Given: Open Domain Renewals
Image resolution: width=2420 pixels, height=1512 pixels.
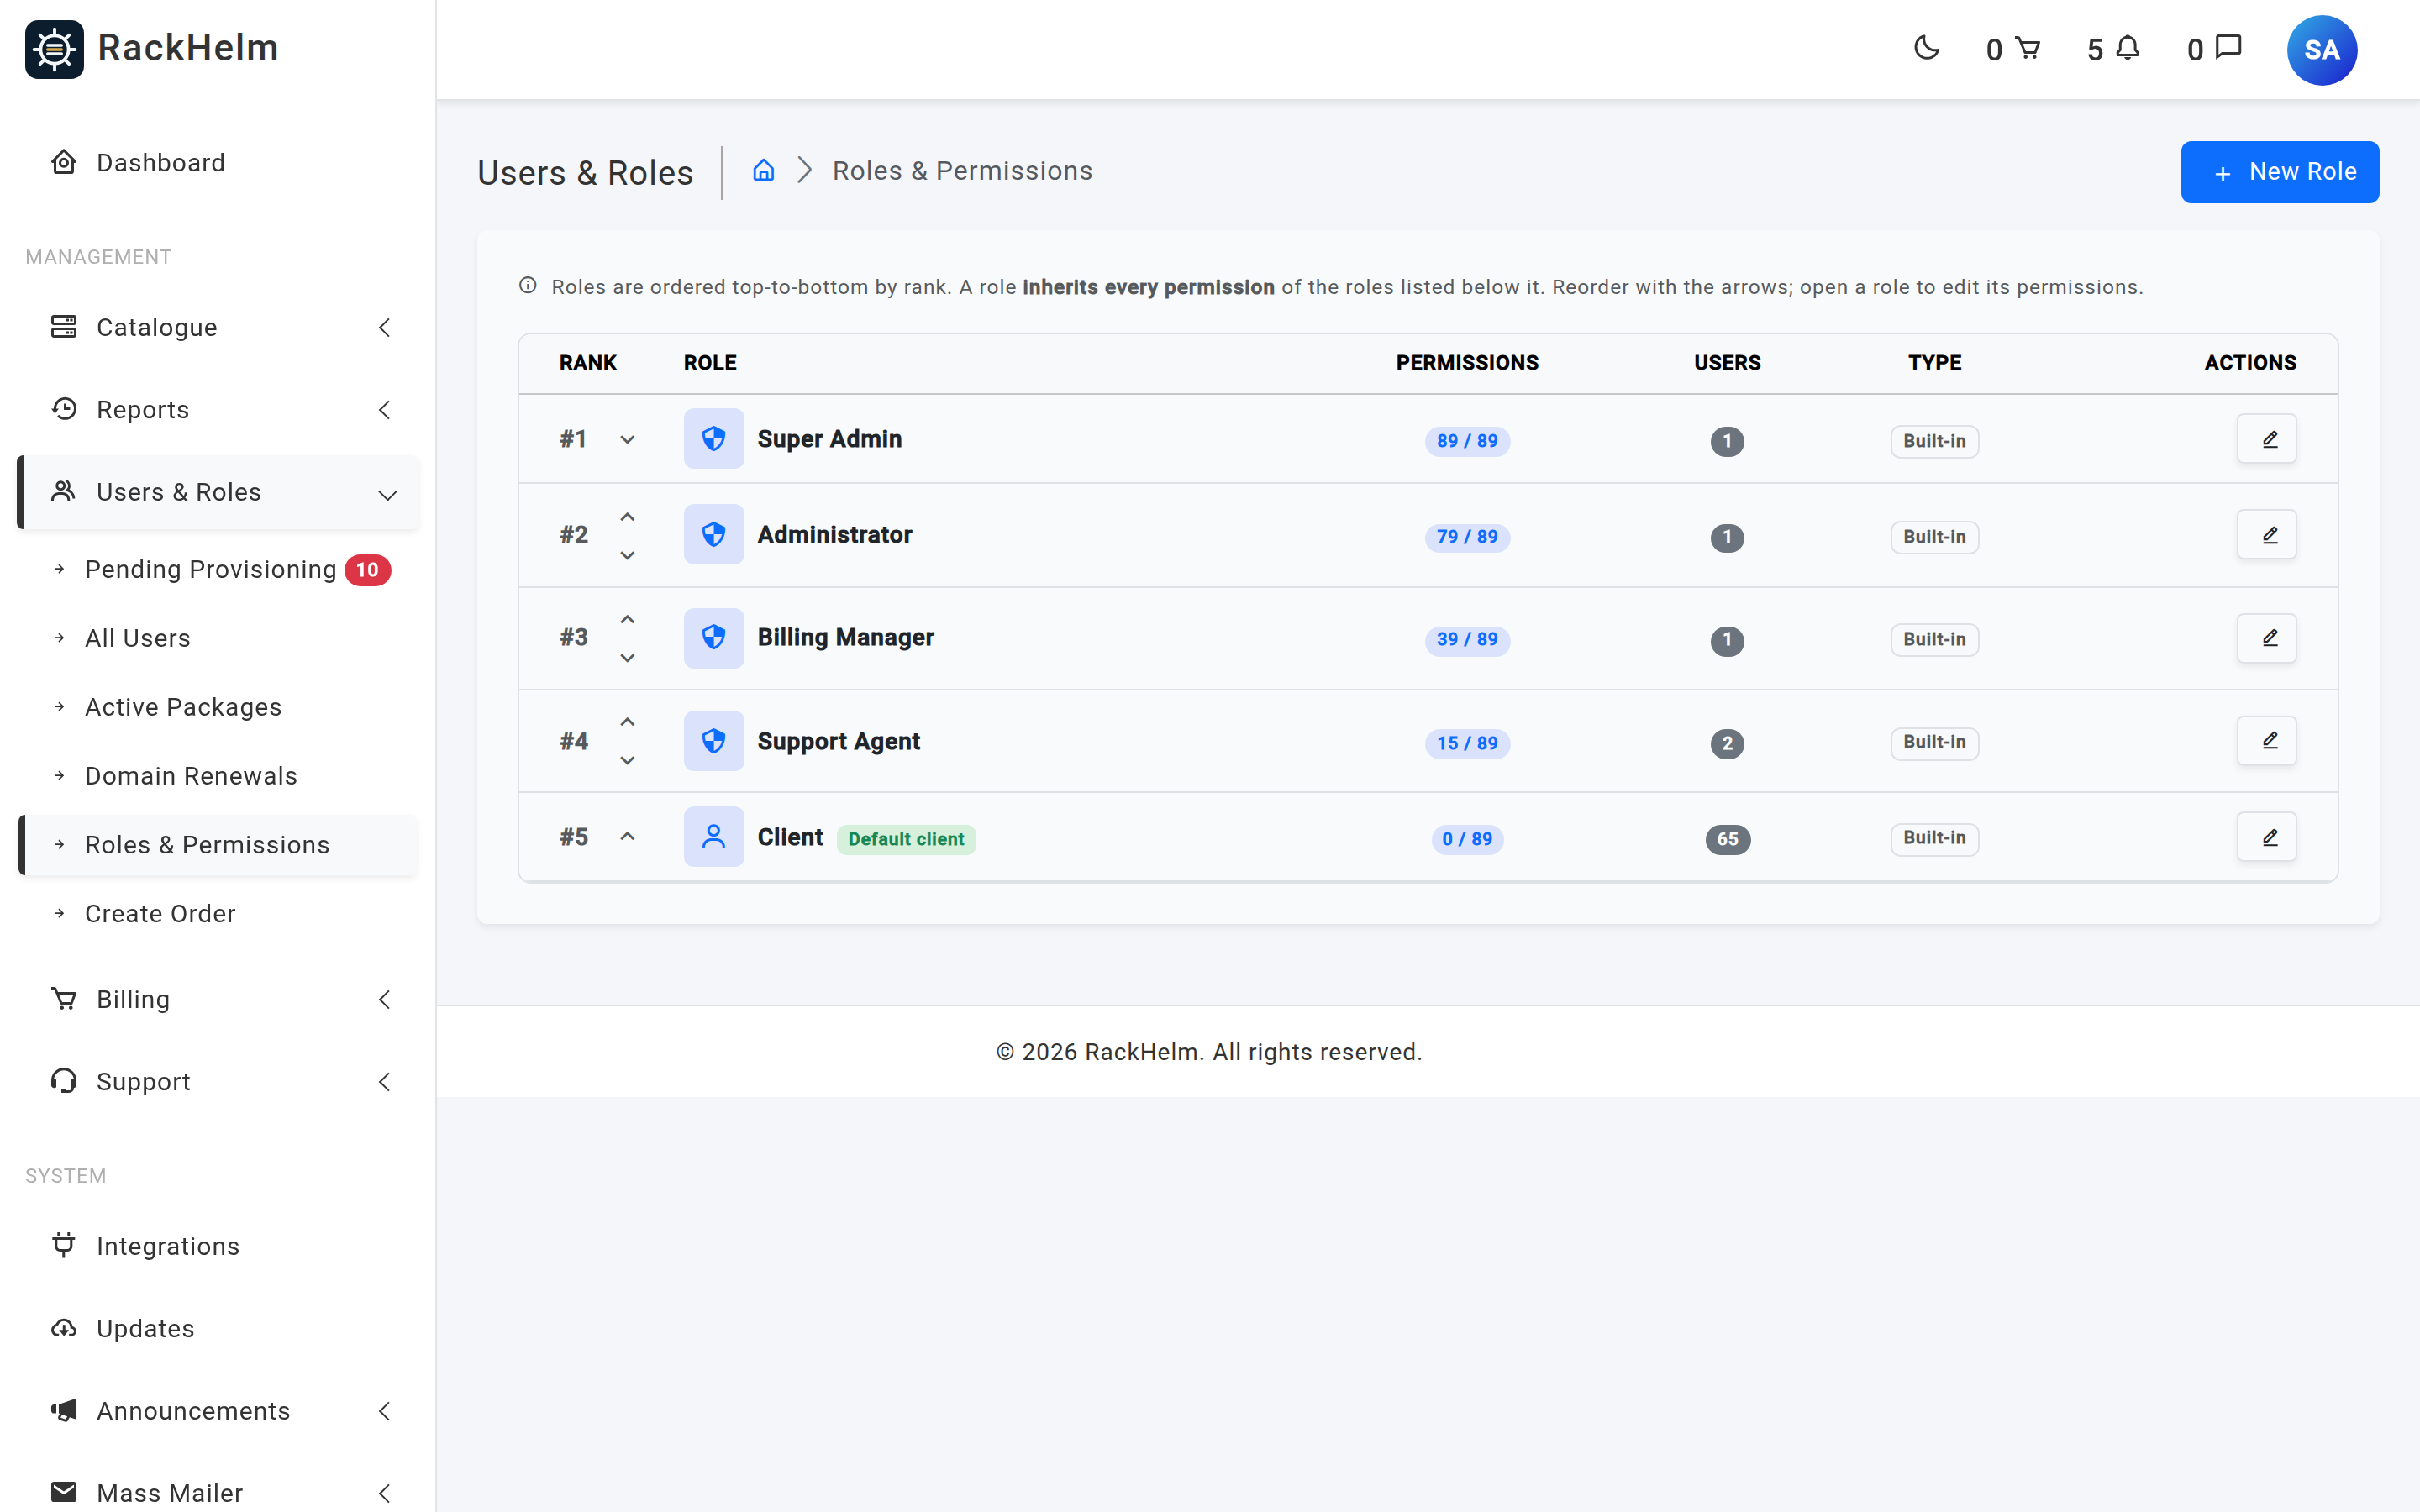Looking at the screenshot, I should (218, 776).
